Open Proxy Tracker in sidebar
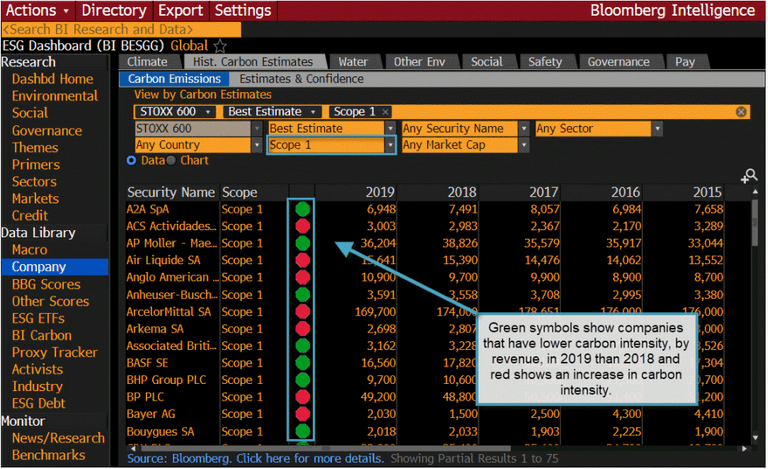This screenshot has width=768, height=469. click(54, 352)
